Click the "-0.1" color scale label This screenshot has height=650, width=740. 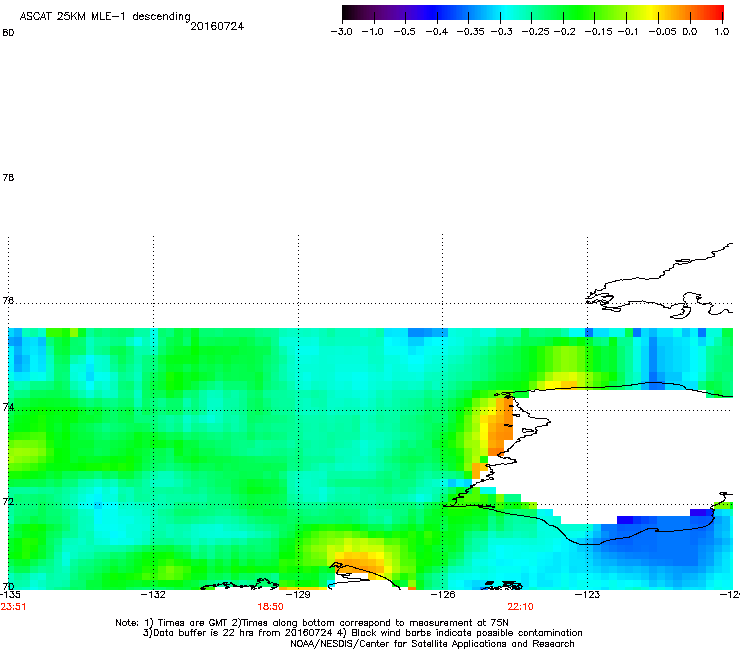(627, 32)
